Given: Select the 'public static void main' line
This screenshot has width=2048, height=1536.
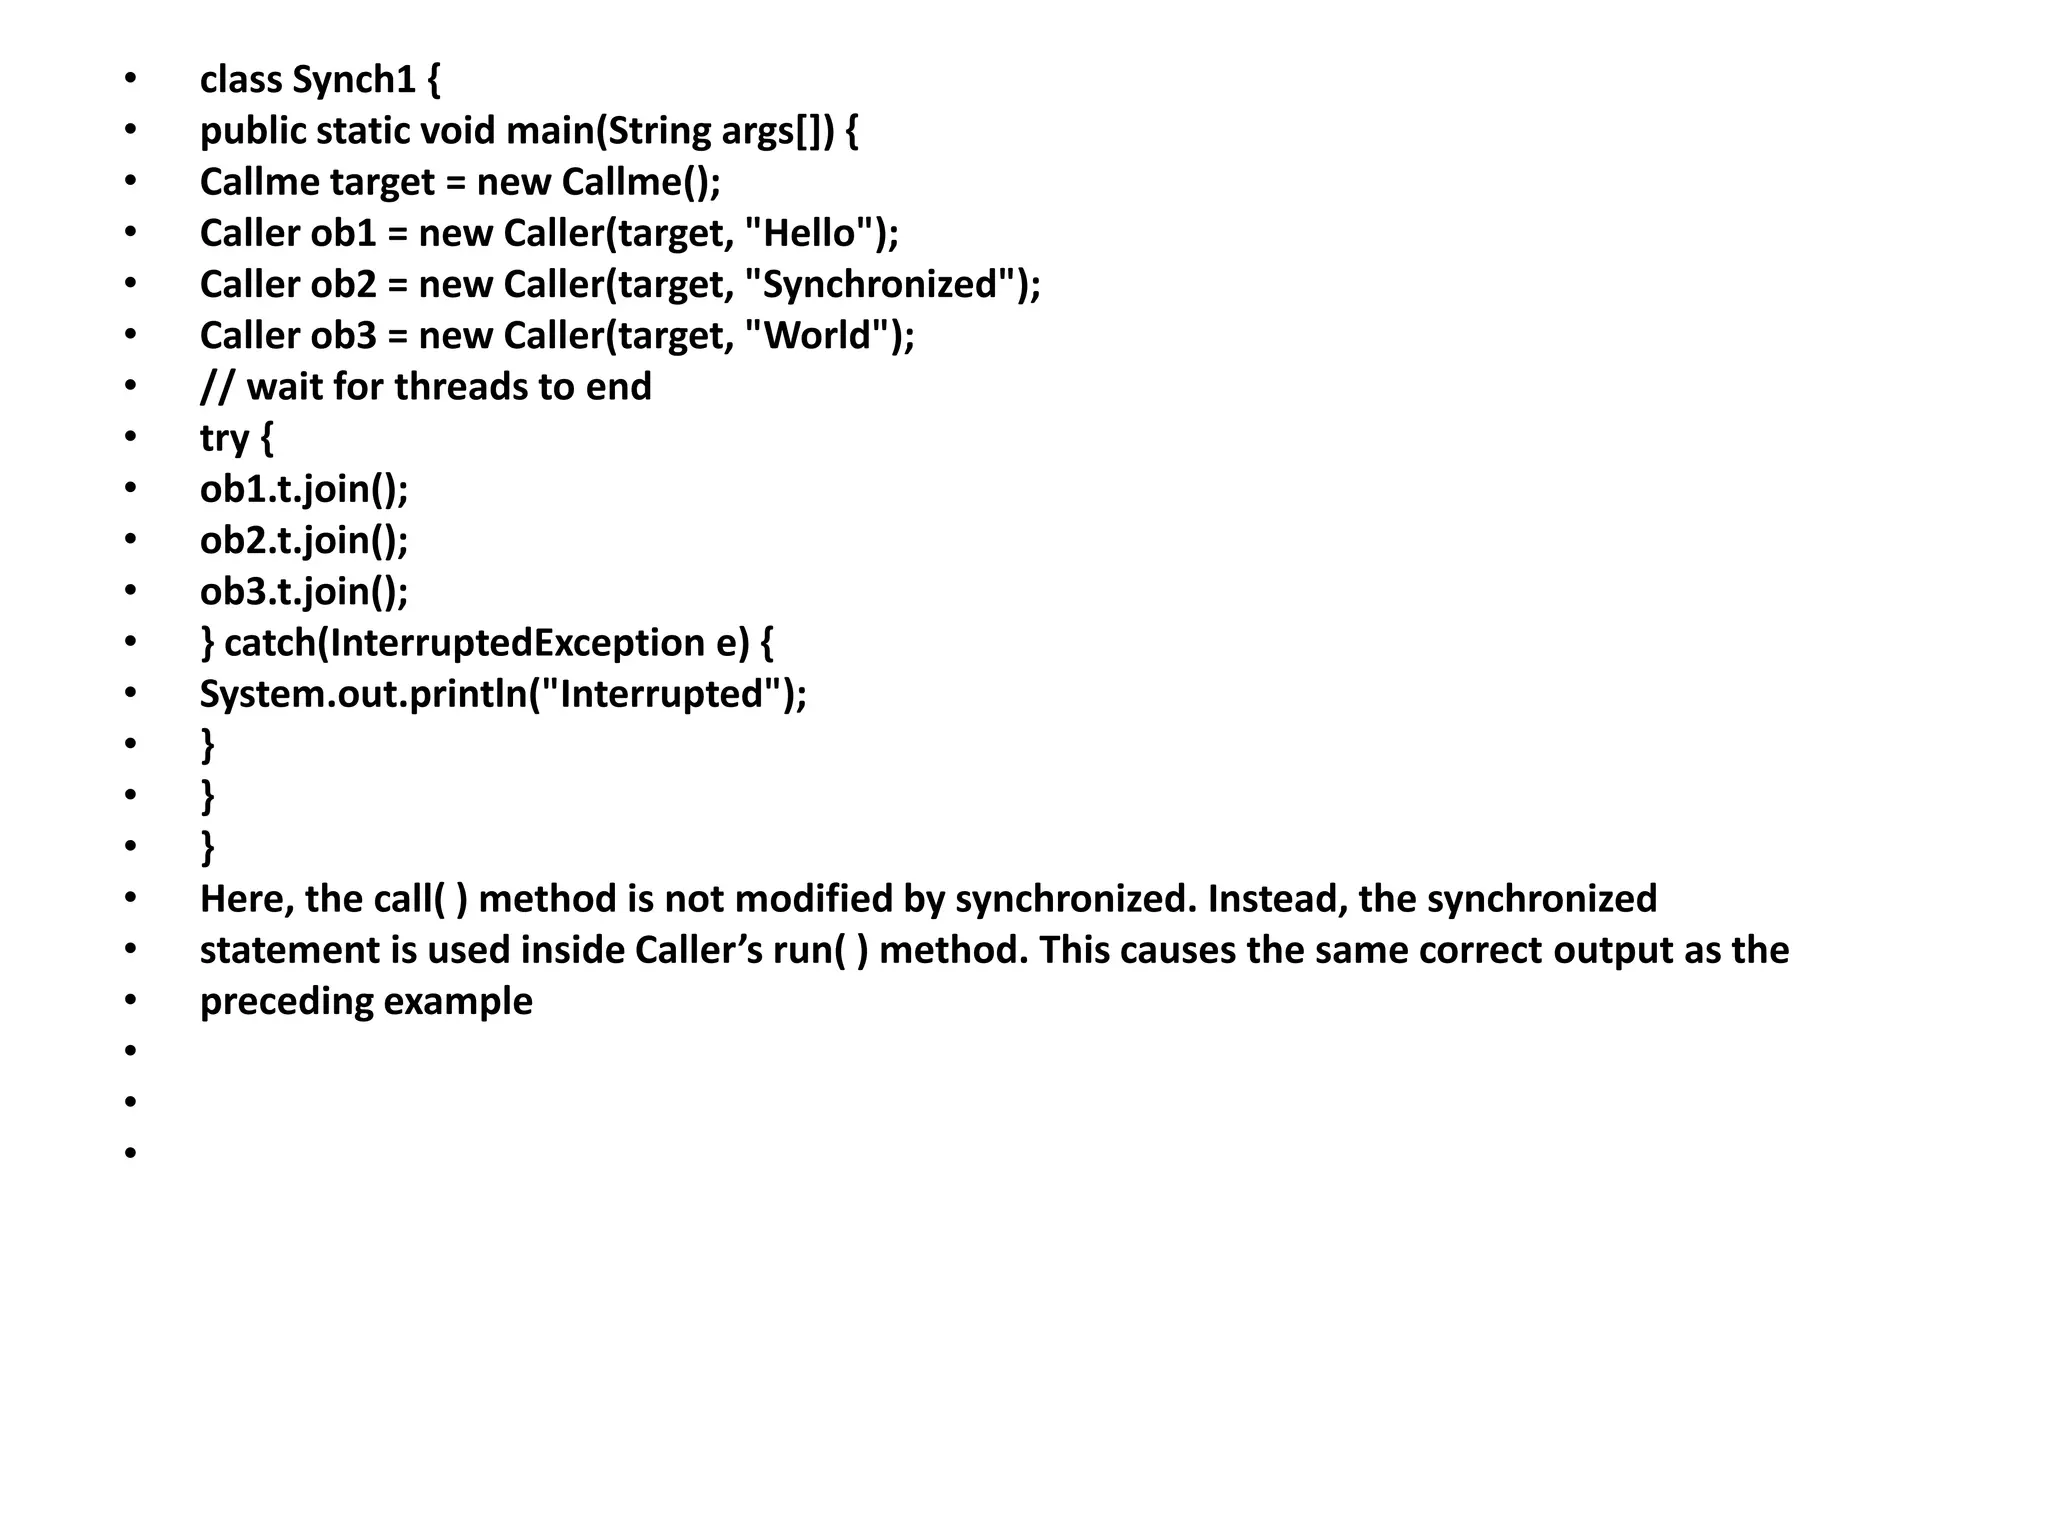Looking at the screenshot, I should pos(529,131).
